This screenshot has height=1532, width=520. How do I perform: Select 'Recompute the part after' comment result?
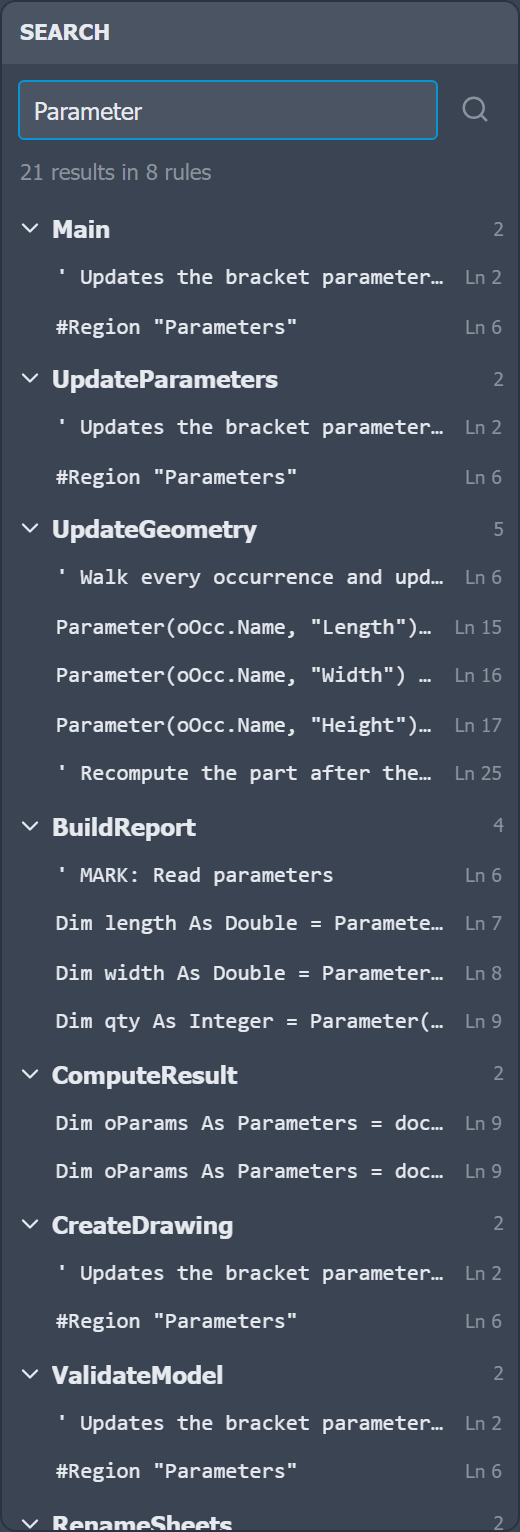click(260, 773)
